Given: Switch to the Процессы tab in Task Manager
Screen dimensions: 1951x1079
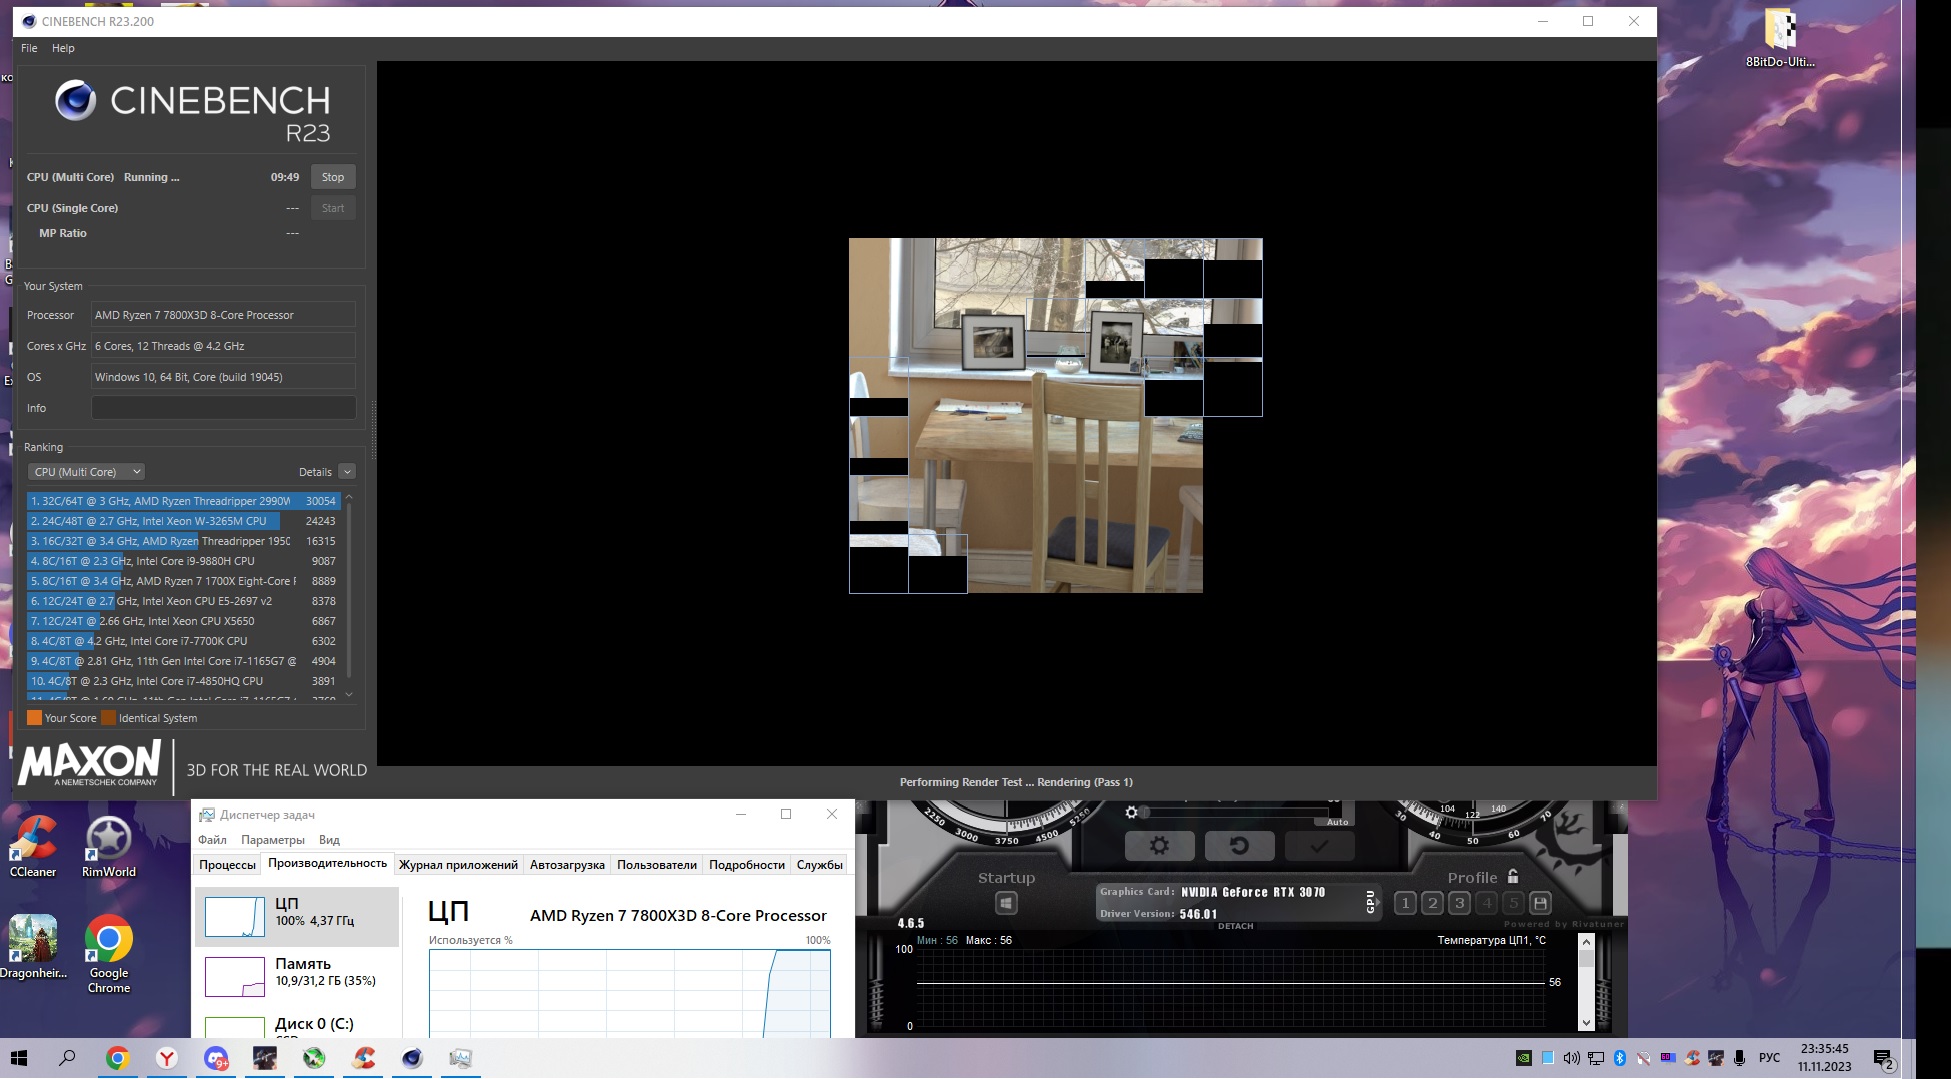Looking at the screenshot, I should click(x=227, y=865).
